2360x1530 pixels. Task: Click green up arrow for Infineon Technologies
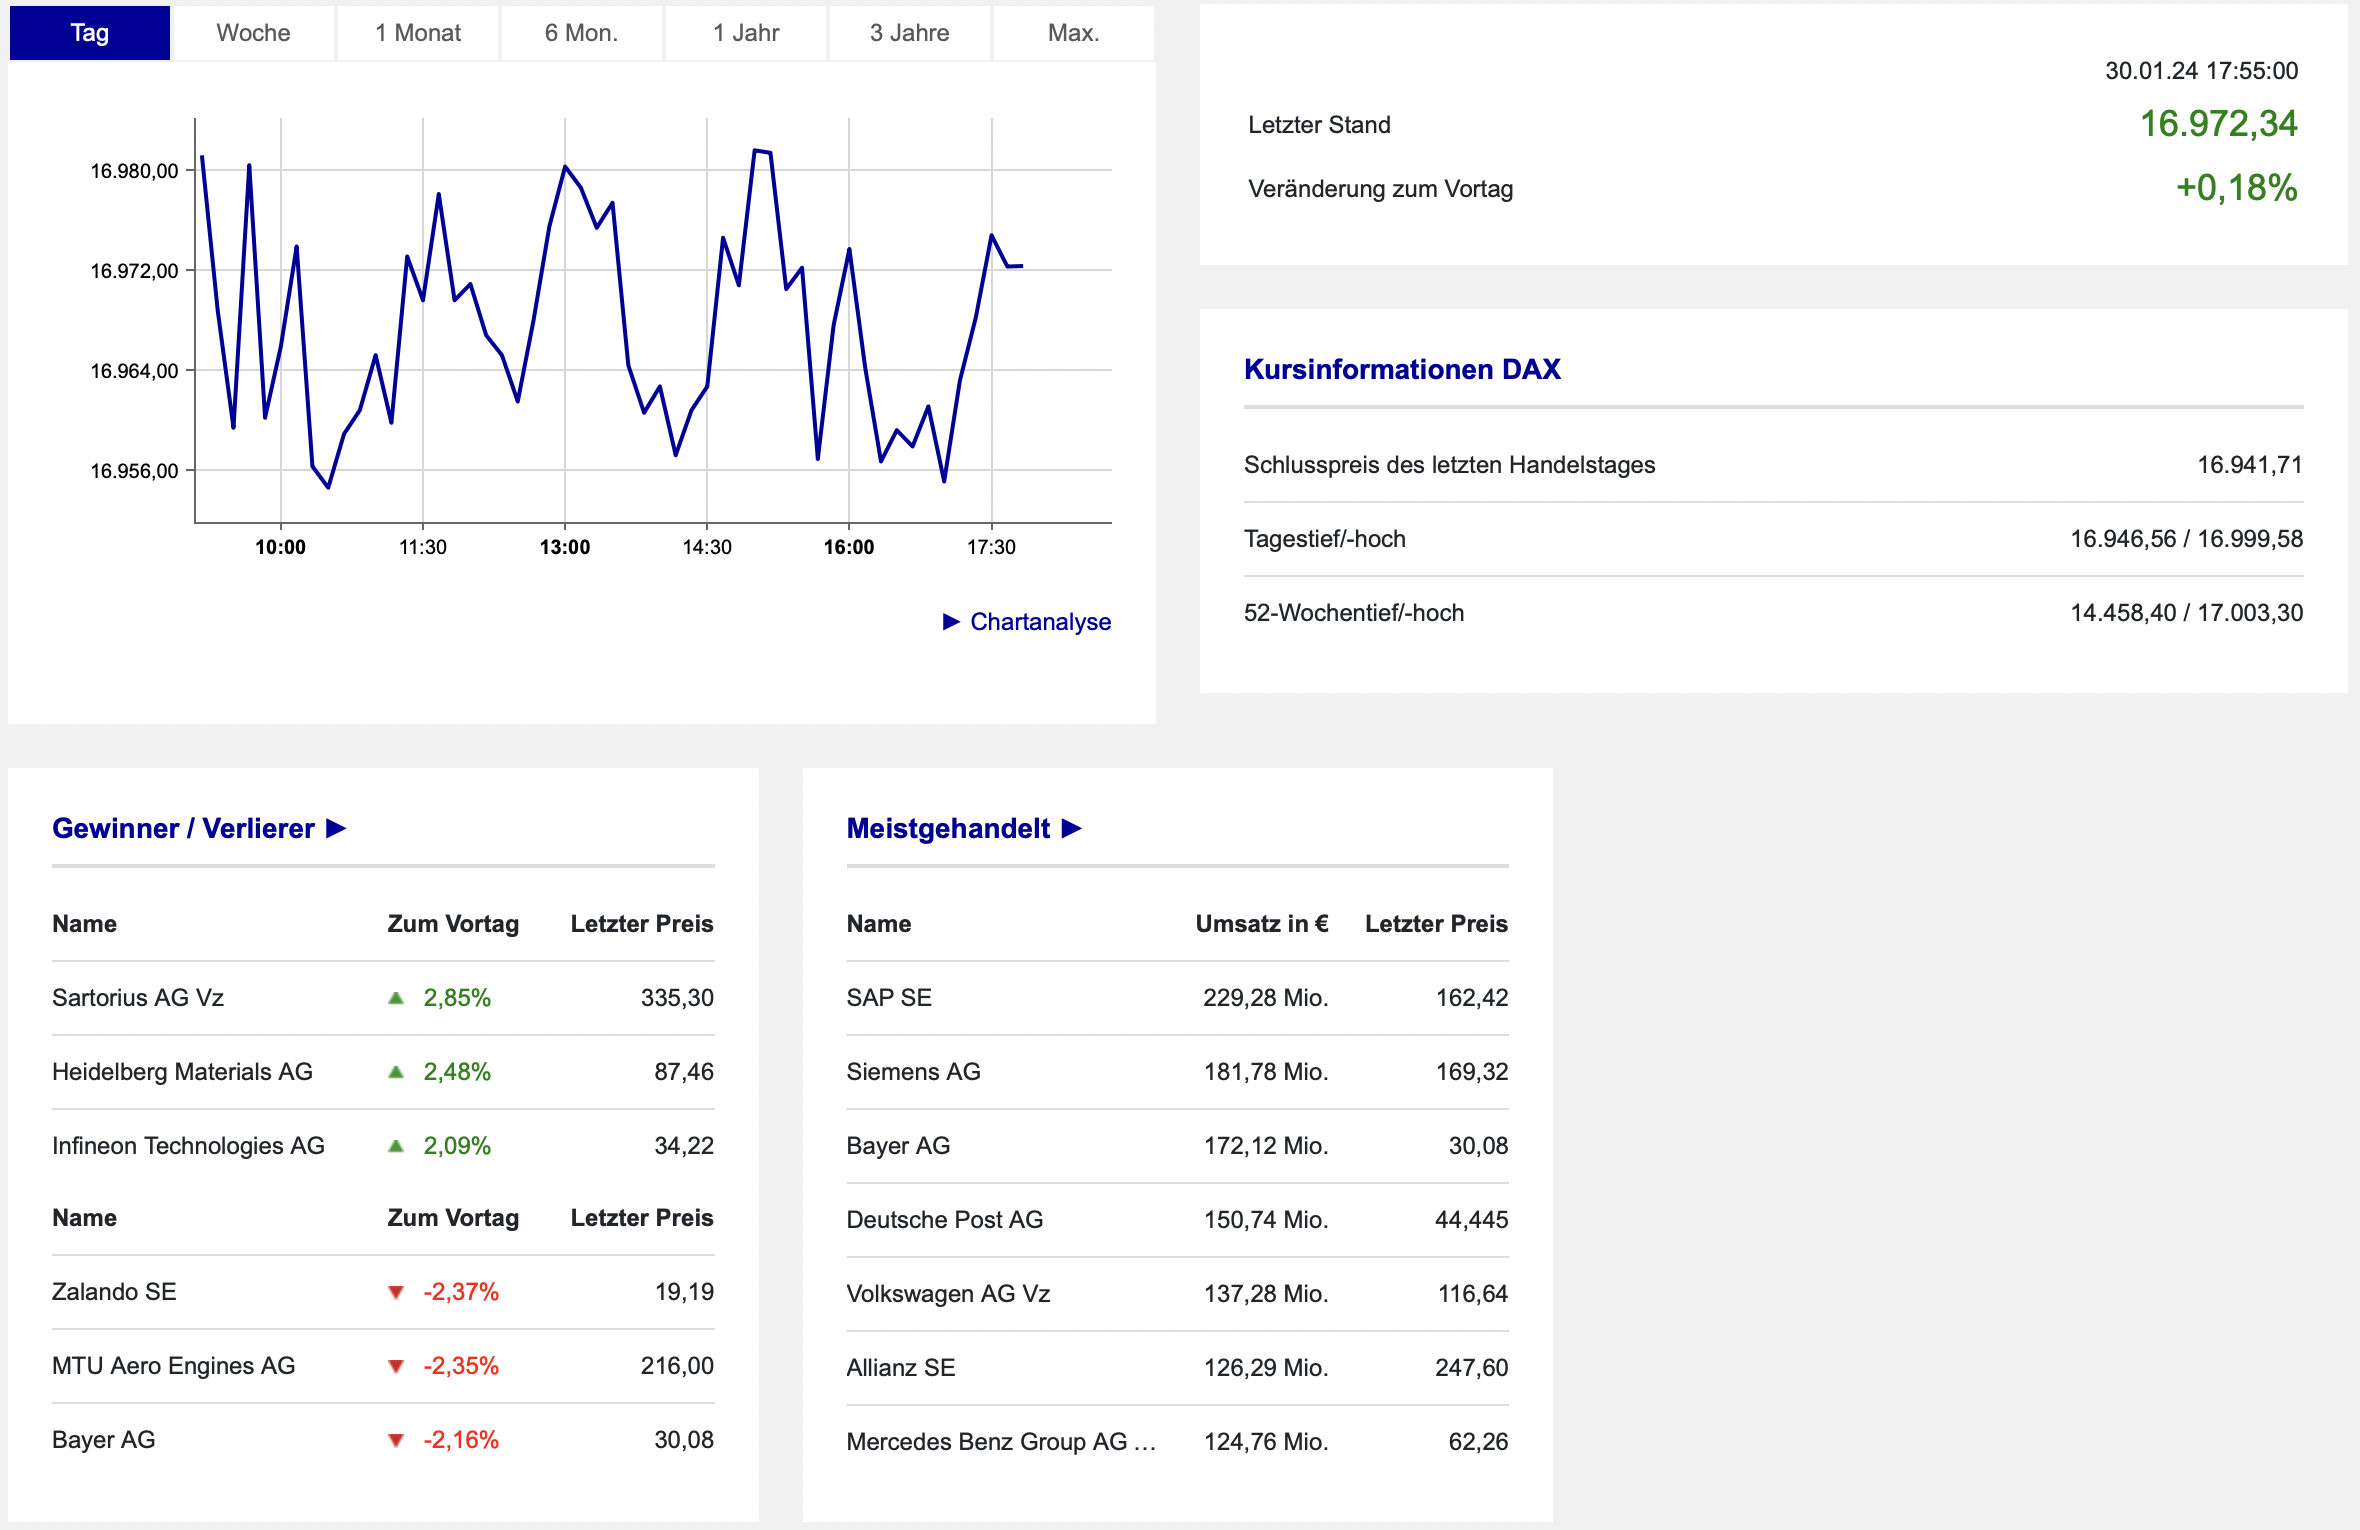pos(396,1146)
